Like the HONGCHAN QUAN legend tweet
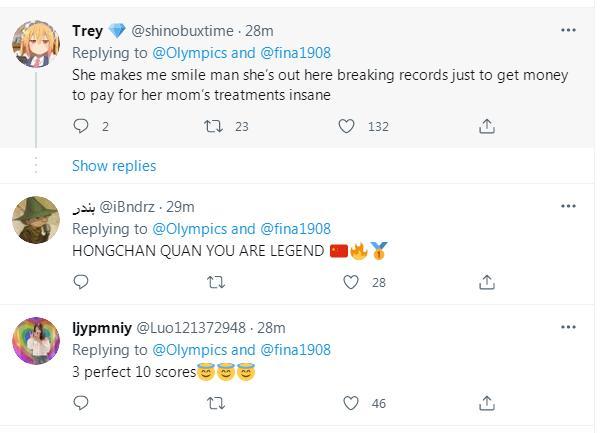This screenshot has width=602, height=433. [351, 283]
